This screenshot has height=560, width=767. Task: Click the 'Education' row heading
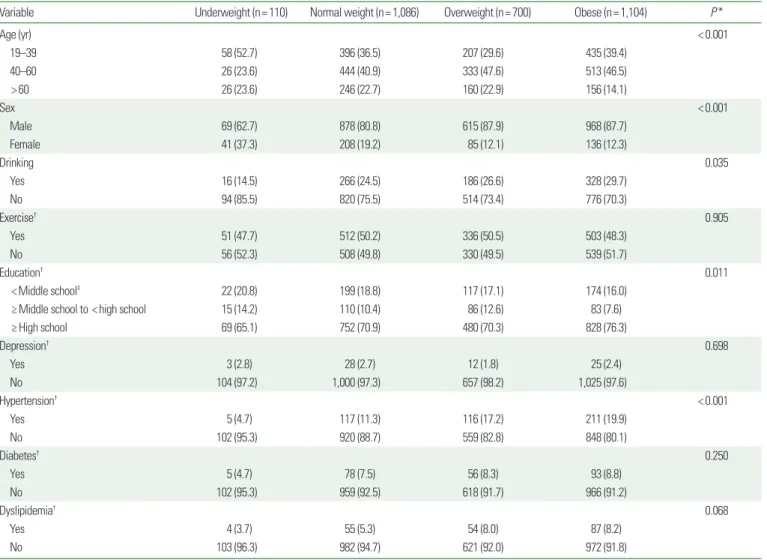point(22,272)
